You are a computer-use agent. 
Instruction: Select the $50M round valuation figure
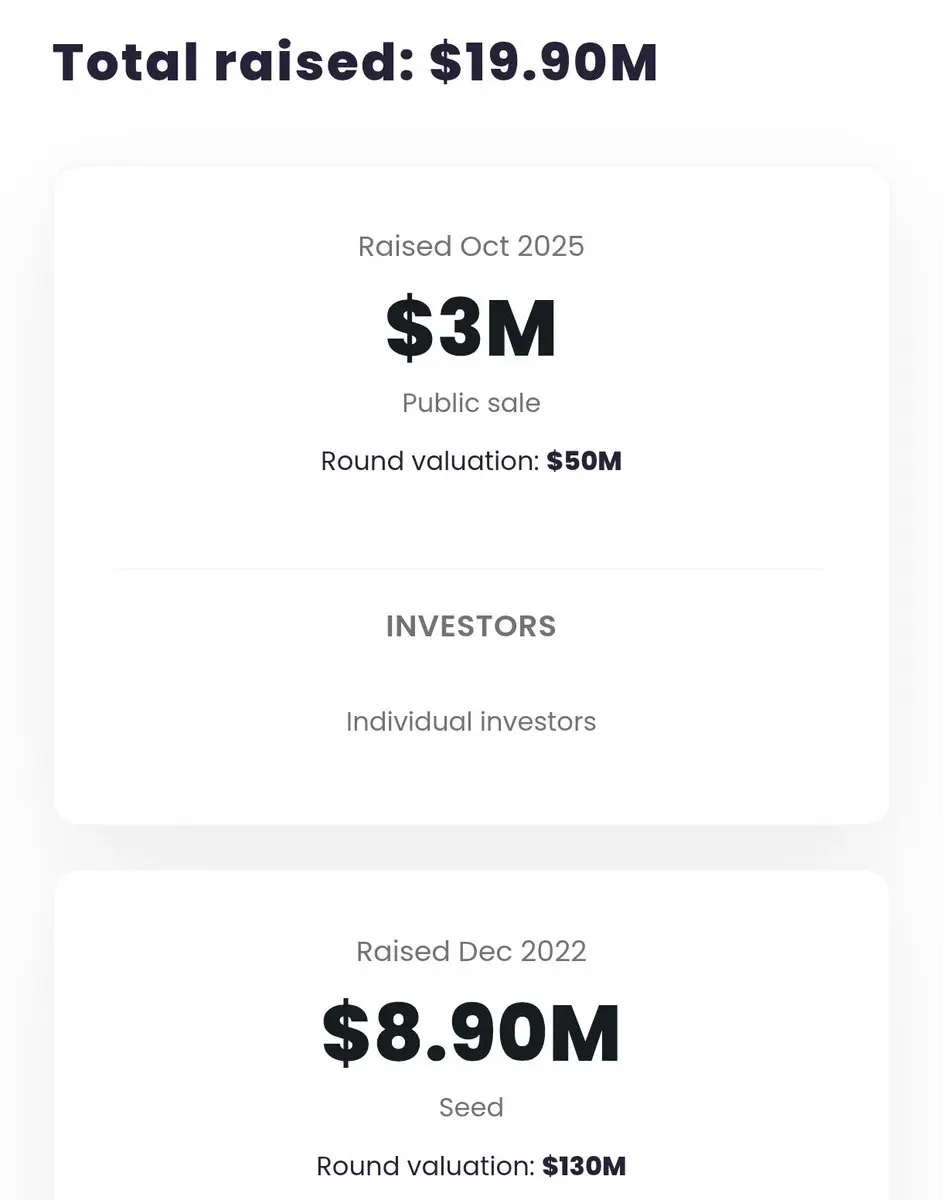point(584,461)
